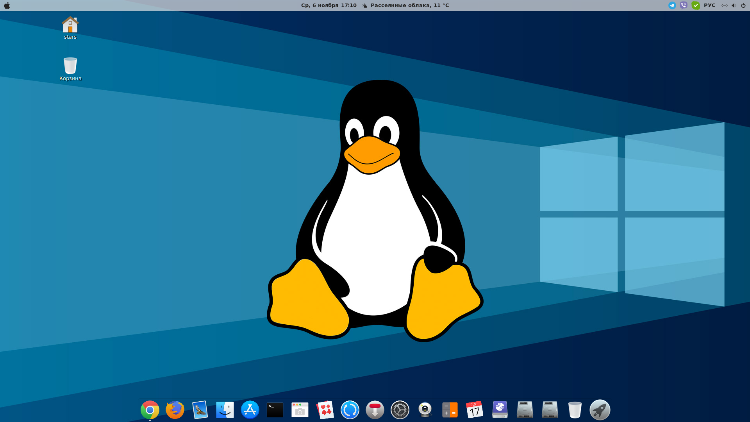Click the Telegram tray icon

pyautogui.click(x=672, y=5)
